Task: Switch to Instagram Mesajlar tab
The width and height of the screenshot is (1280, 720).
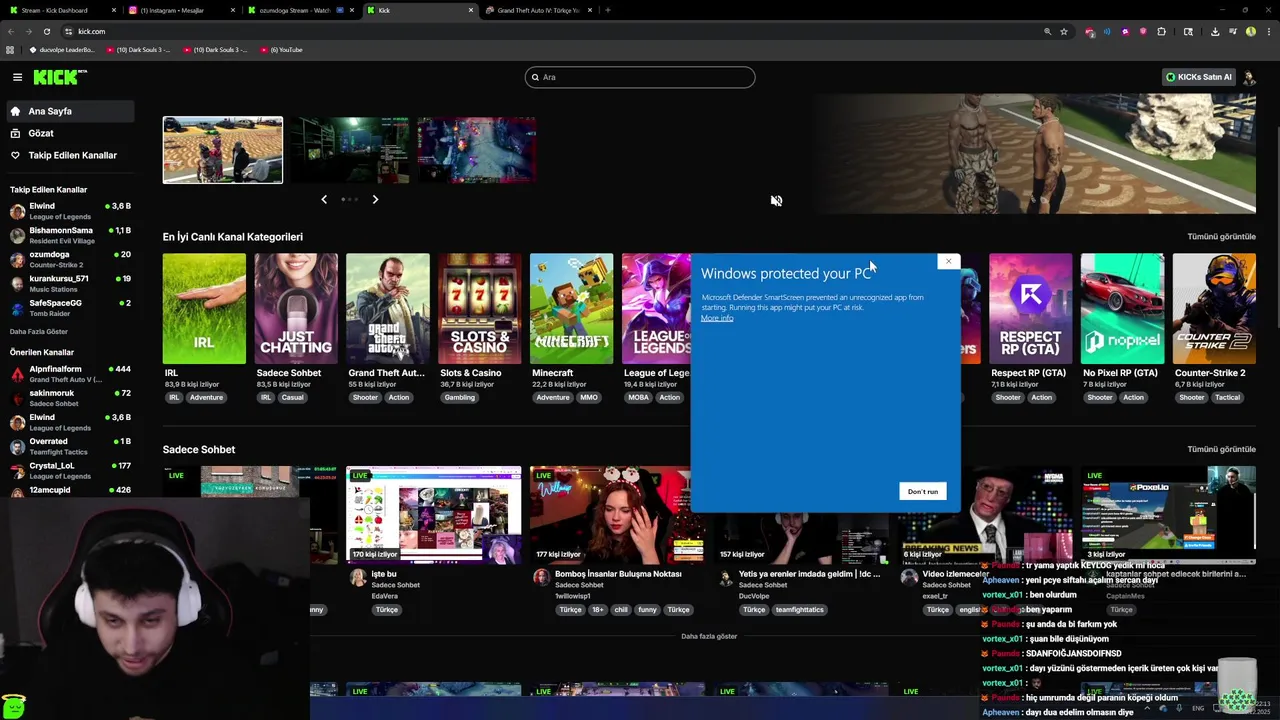Action: 178,10
